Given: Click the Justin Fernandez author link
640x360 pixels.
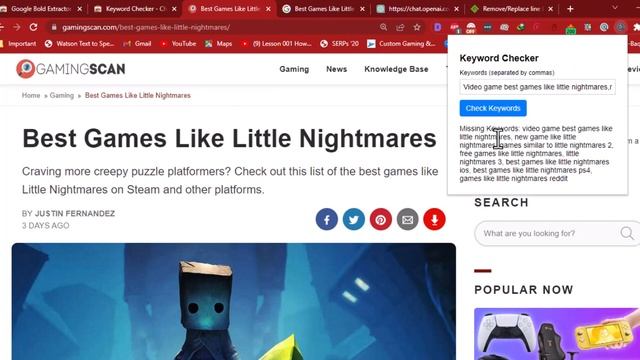Looking at the screenshot, I should point(75,213).
